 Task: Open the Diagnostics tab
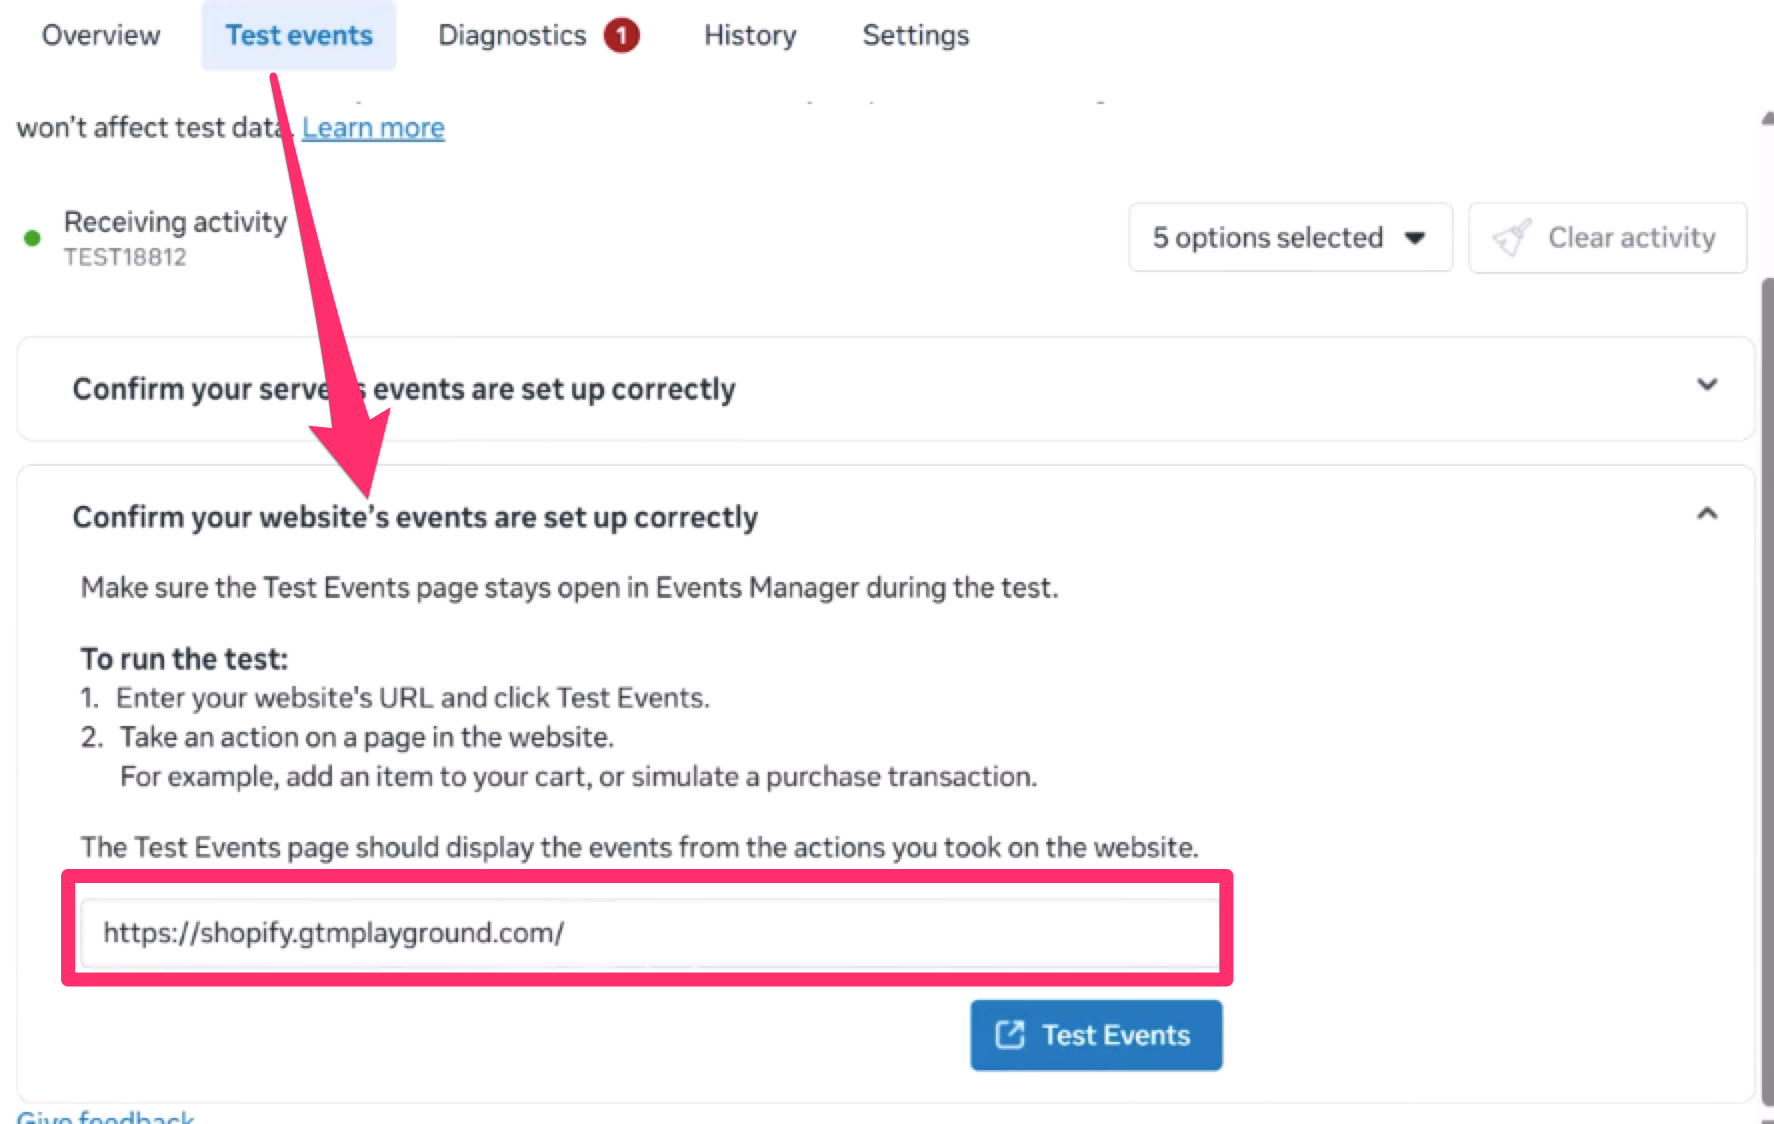click(x=512, y=36)
